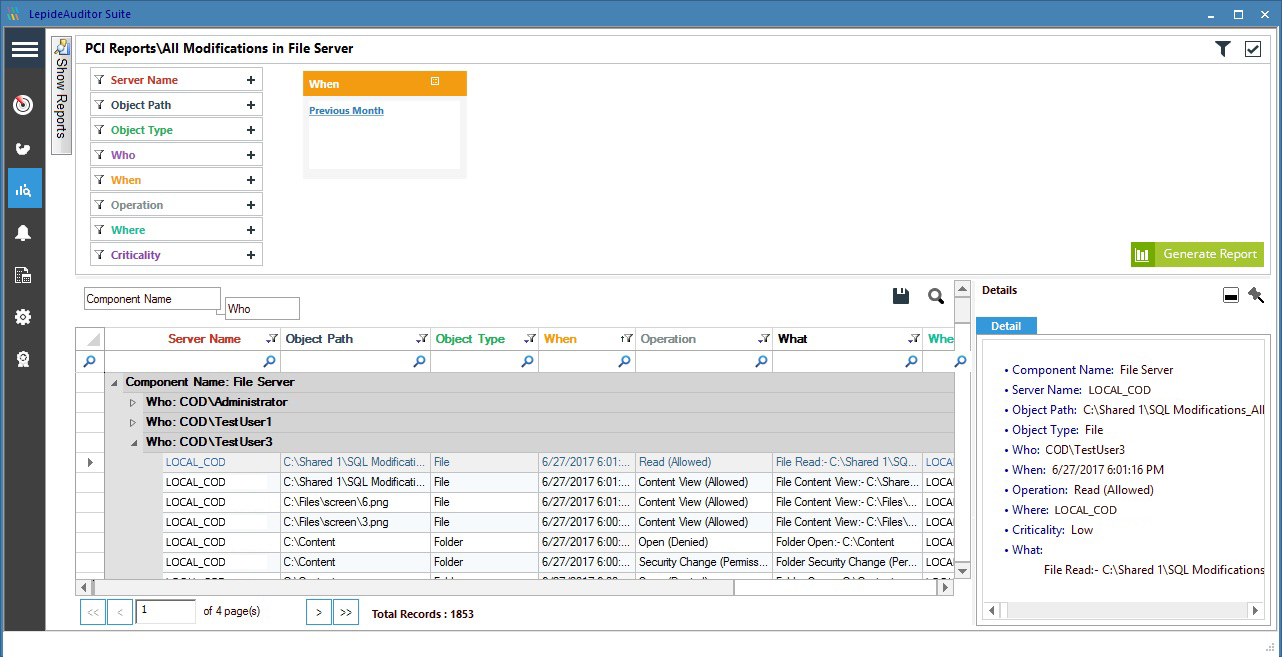Expand Who: COD\Administrator group

pyautogui.click(x=133, y=402)
